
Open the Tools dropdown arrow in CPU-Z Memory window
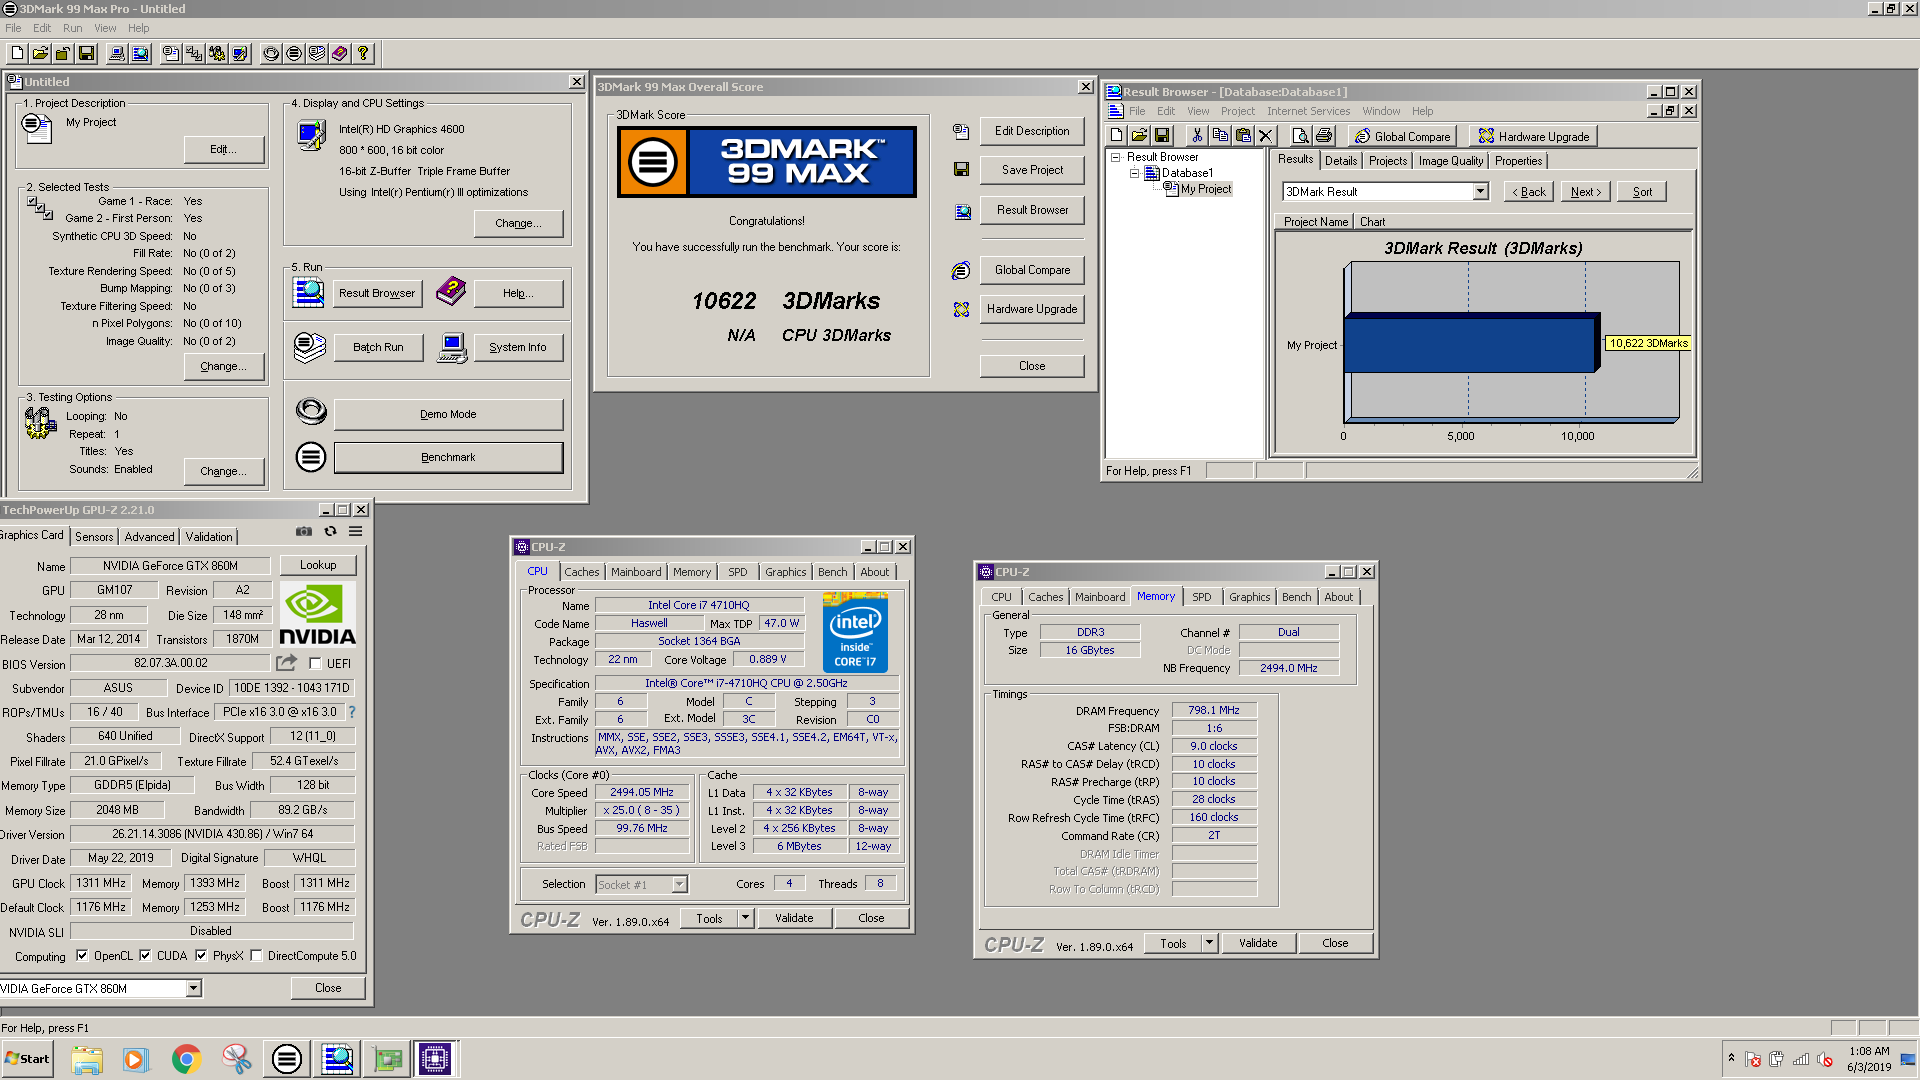[x=1209, y=943]
